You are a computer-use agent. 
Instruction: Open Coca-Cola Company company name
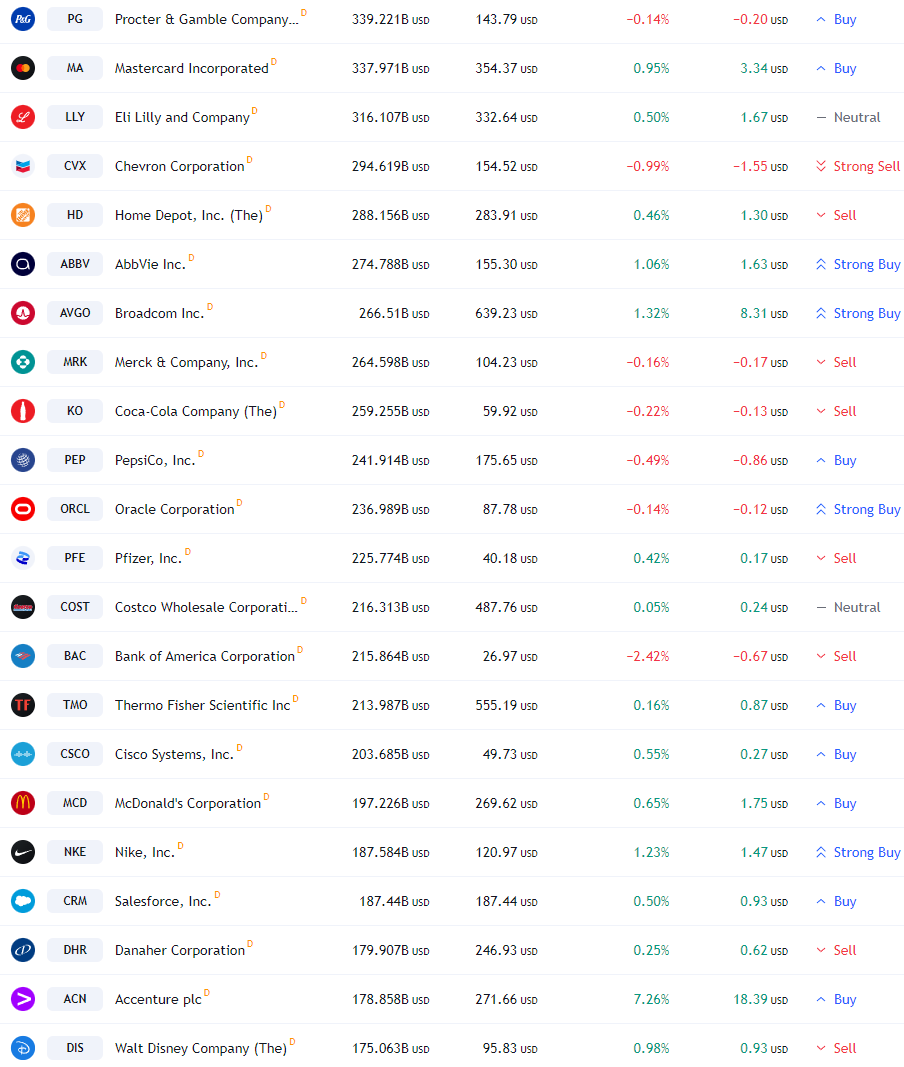(x=195, y=412)
